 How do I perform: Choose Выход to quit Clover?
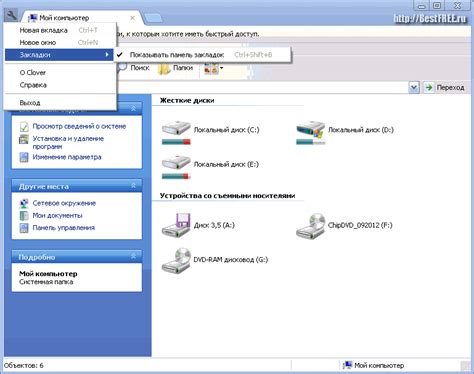[x=60, y=103]
